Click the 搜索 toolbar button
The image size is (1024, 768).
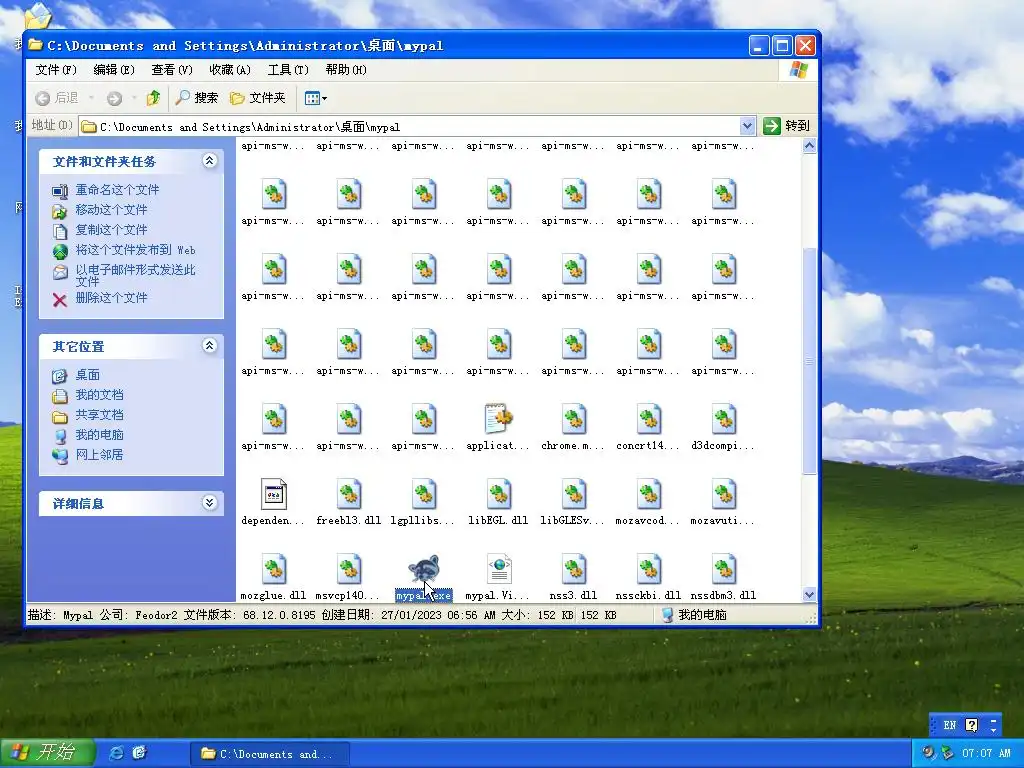pos(197,98)
